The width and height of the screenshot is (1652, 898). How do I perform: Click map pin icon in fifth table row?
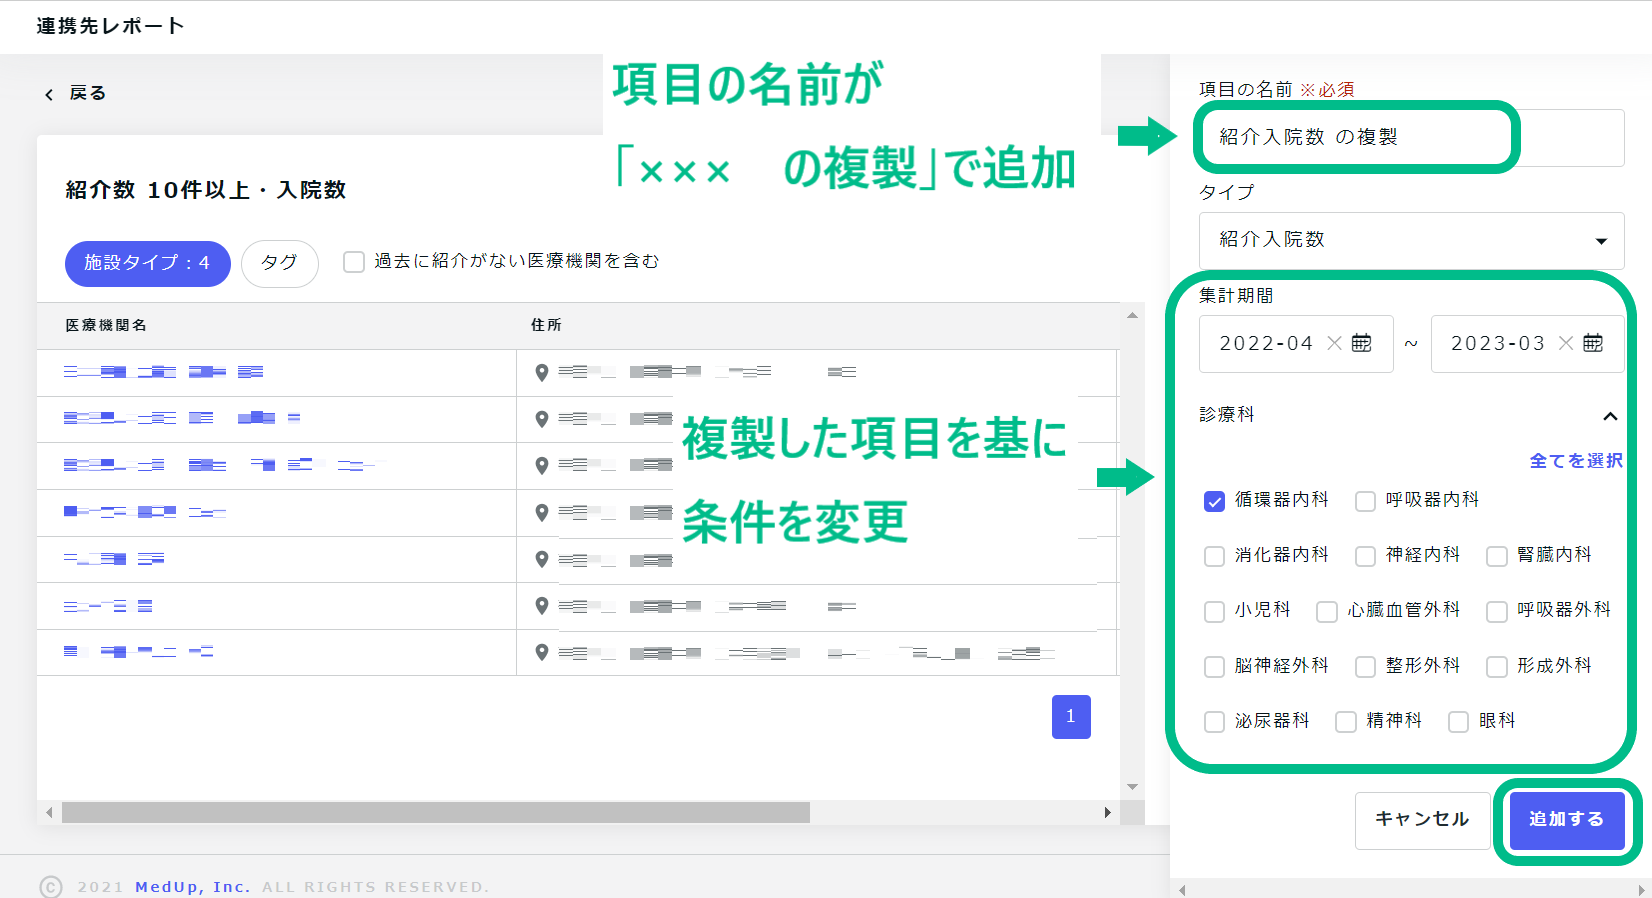542,559
